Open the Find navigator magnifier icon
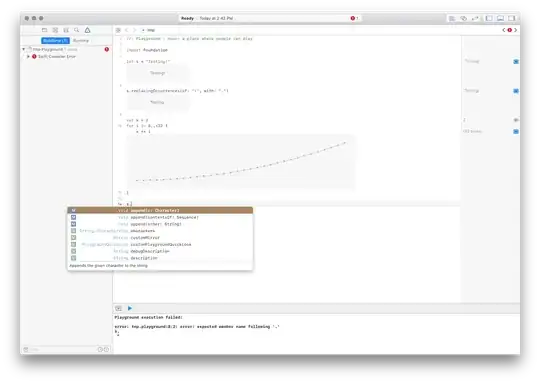Viewport: 540px width, 383px height. 76,30
